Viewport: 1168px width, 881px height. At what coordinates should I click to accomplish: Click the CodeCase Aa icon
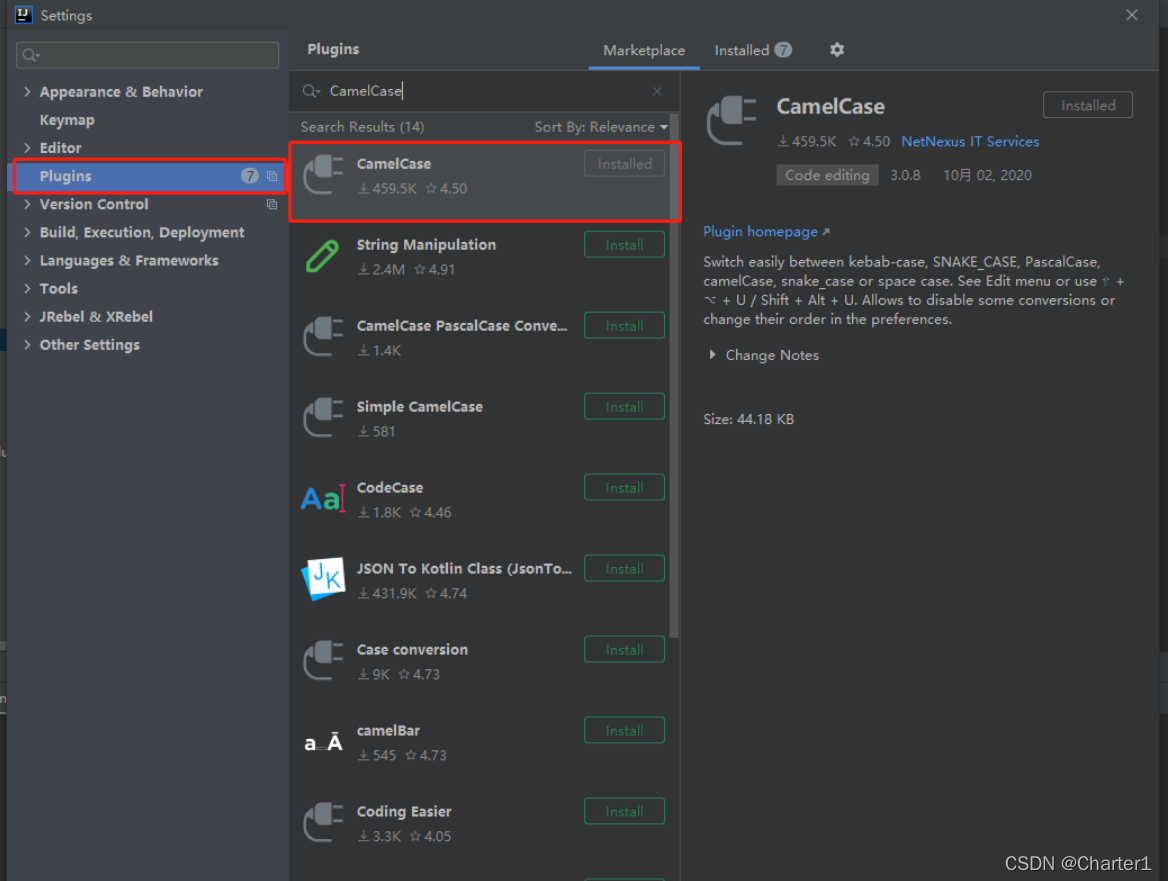pos(323,498)
